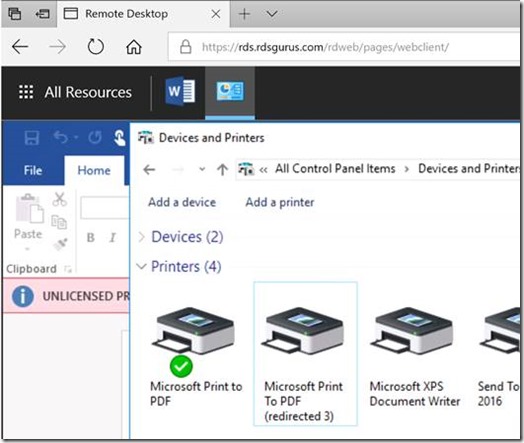Select the Microsoft Print to PDF printer

[x=196, y=356]
